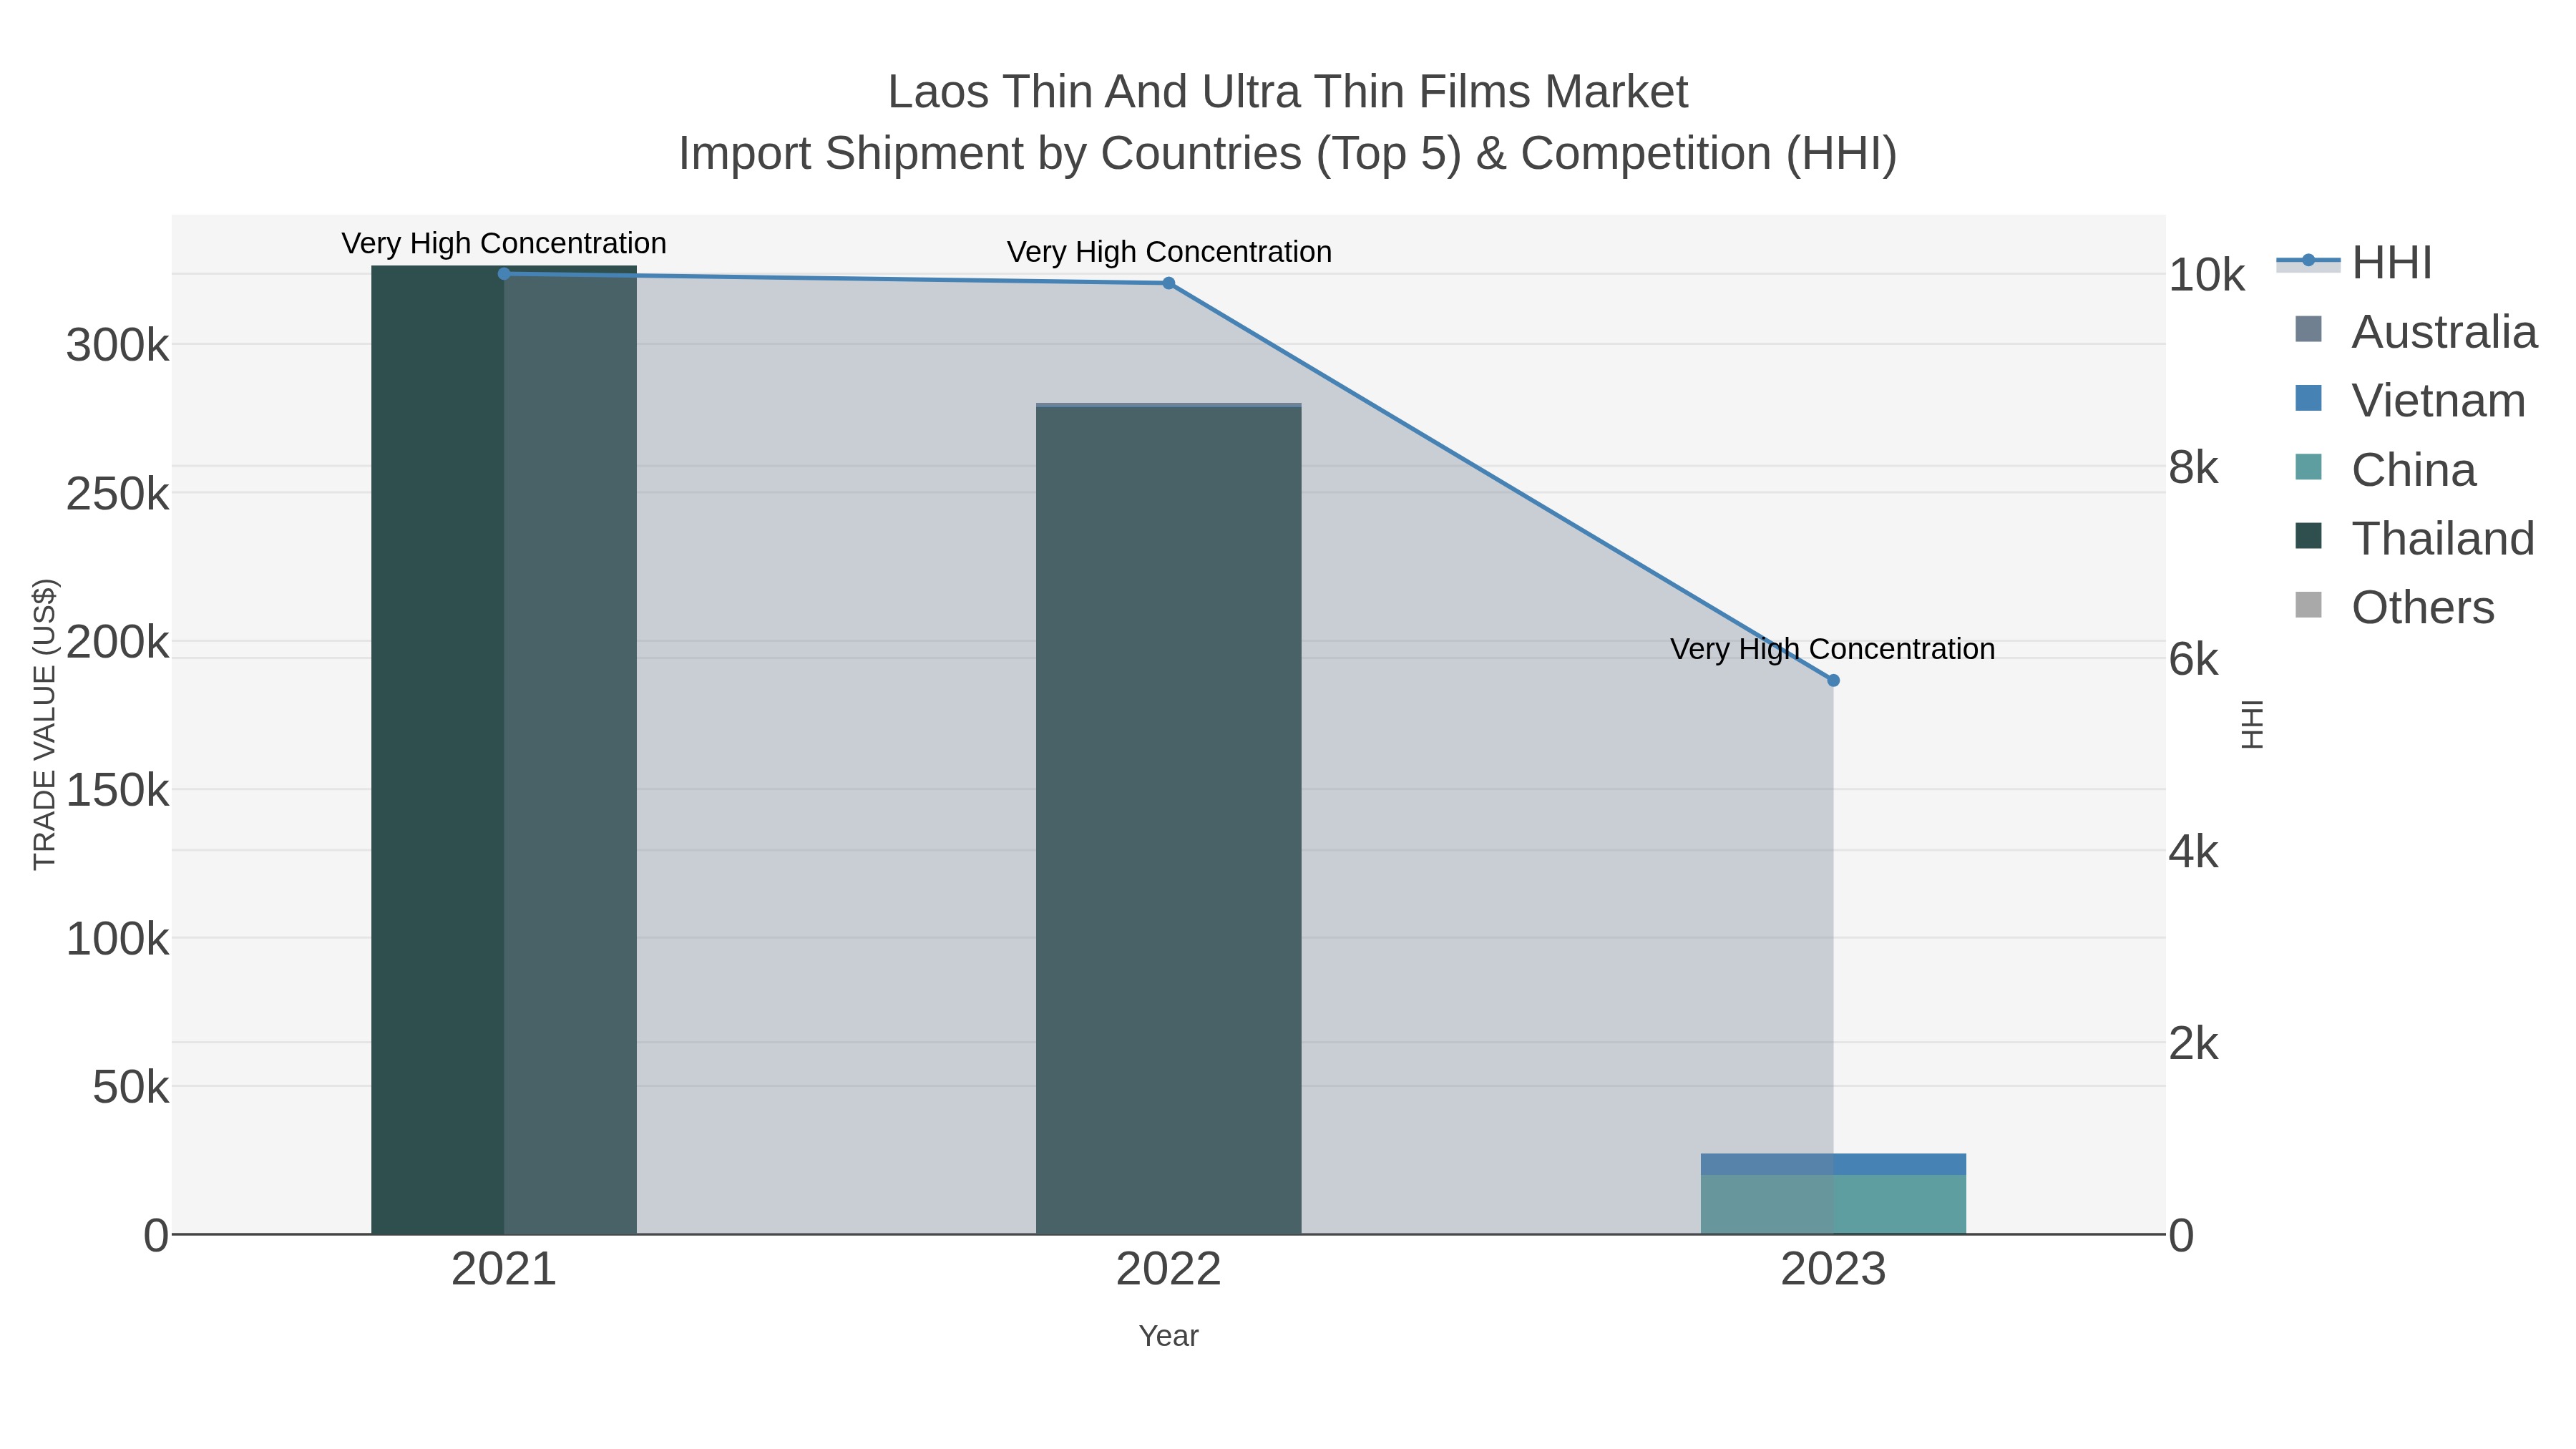This screenshot has height=1449, width=2576.
Task: Click the 'Year' axis title
Action: pos(1168,1336)
